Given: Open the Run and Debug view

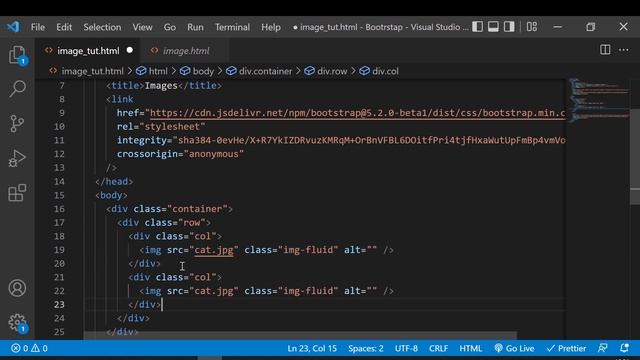Looking at the screenshot, I should tap(17, 158).
